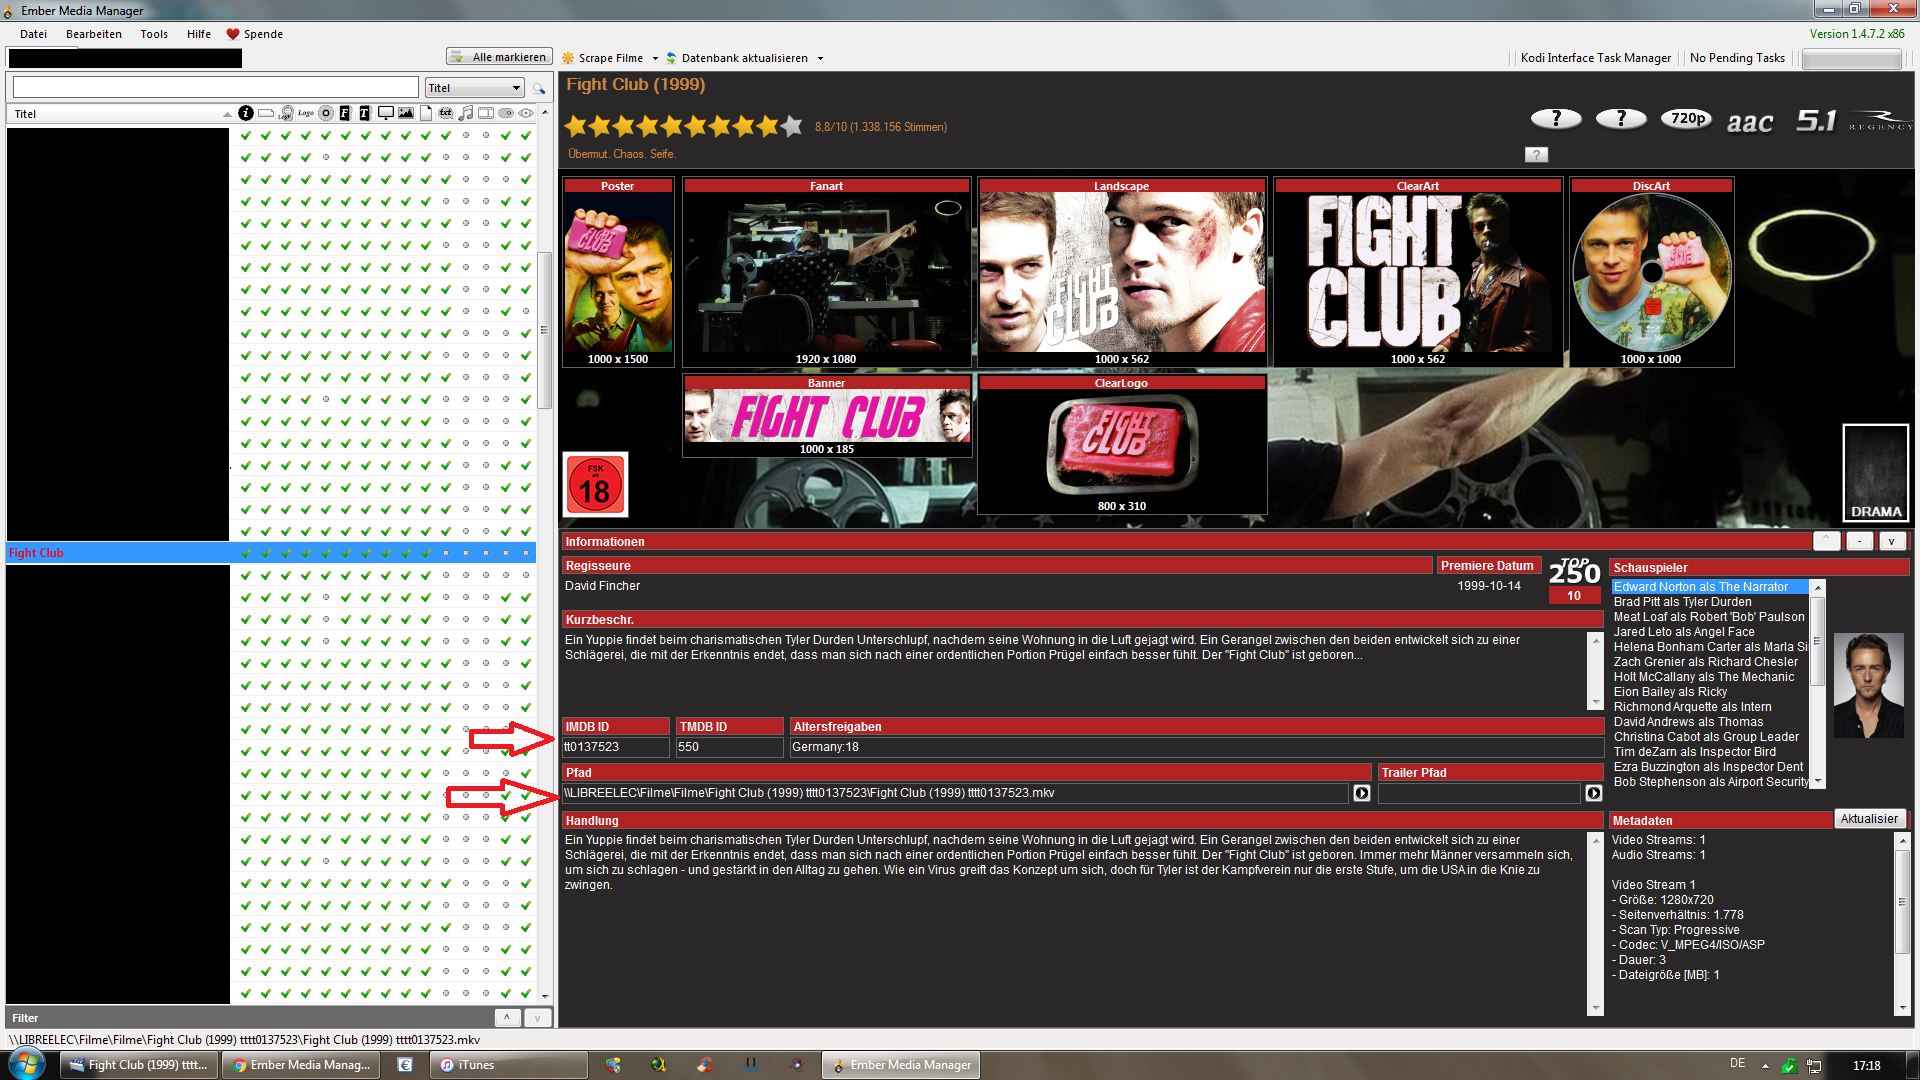This screenshot has height=1080, width=1920.
Task: Open the trailer path play button
Action: point(1593,793)
